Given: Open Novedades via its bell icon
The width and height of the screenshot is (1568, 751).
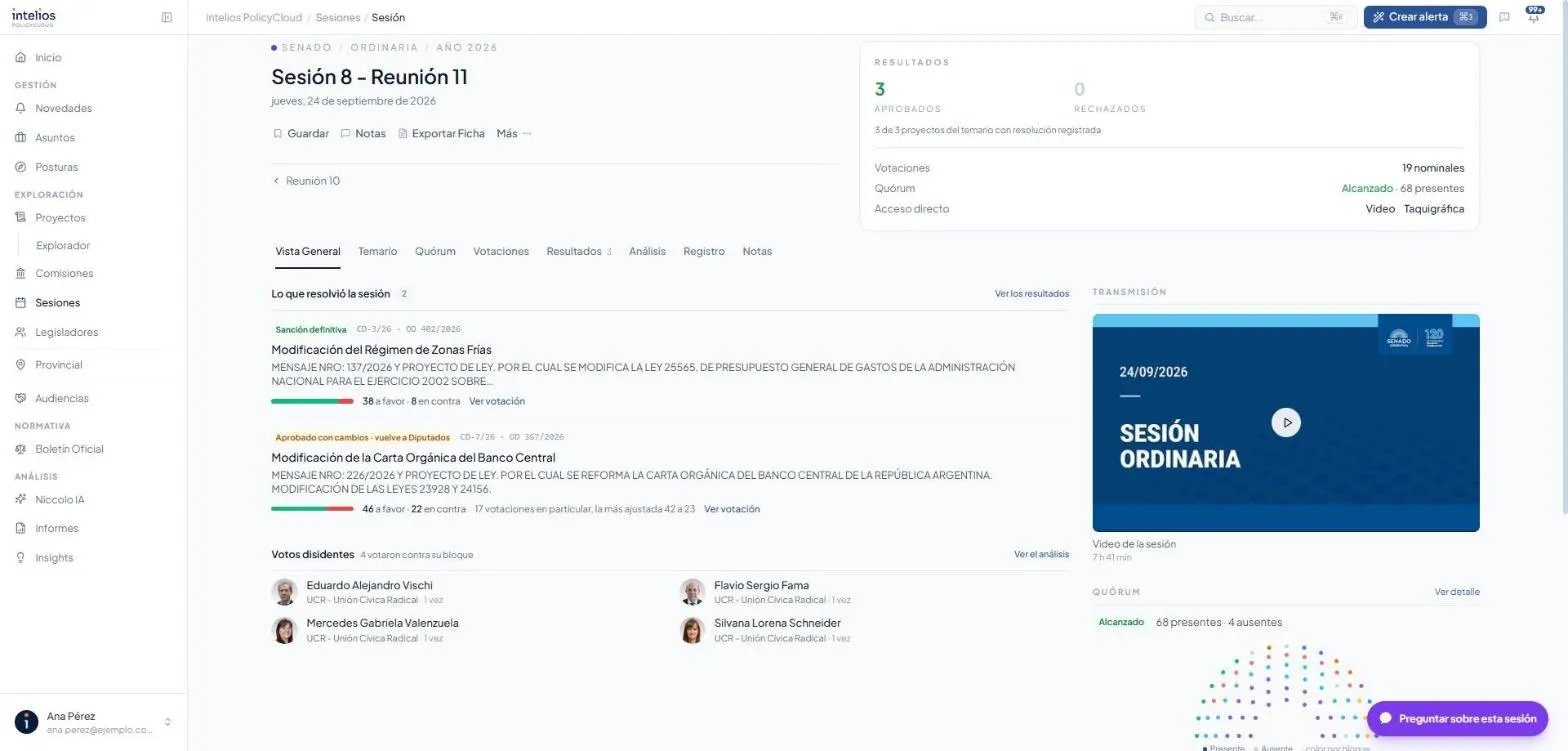Looking at the screenshot, I should coord(21,108).
